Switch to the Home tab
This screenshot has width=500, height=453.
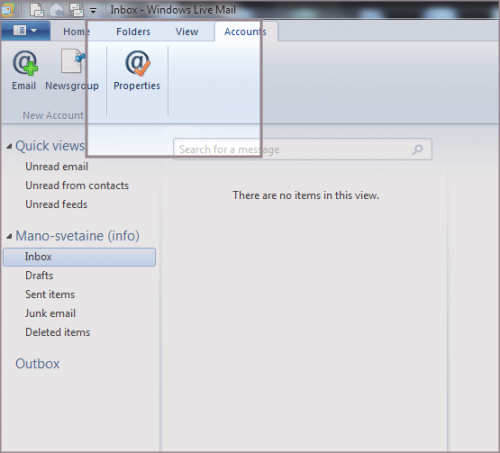coord(76,32)
